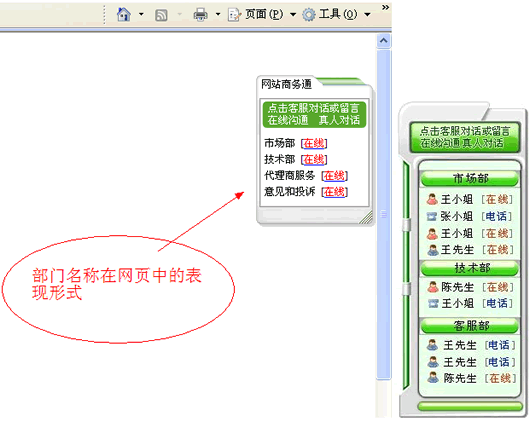Image resolution: width=530 pixels, height=422 pixels.
Task: Click the green 点击客服对话或留言 banner in the right panel
Action: pos(465,137)
